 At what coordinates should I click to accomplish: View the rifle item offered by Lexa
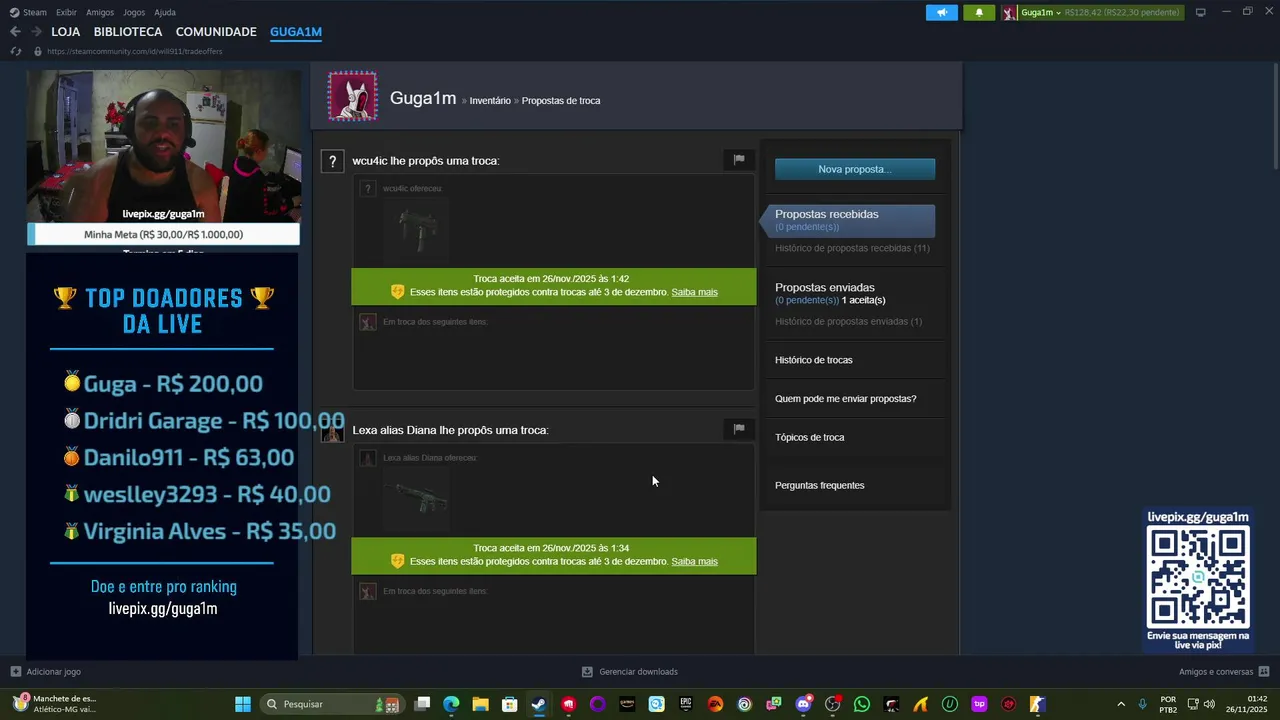pyautogui.click(x=417, y=500)
